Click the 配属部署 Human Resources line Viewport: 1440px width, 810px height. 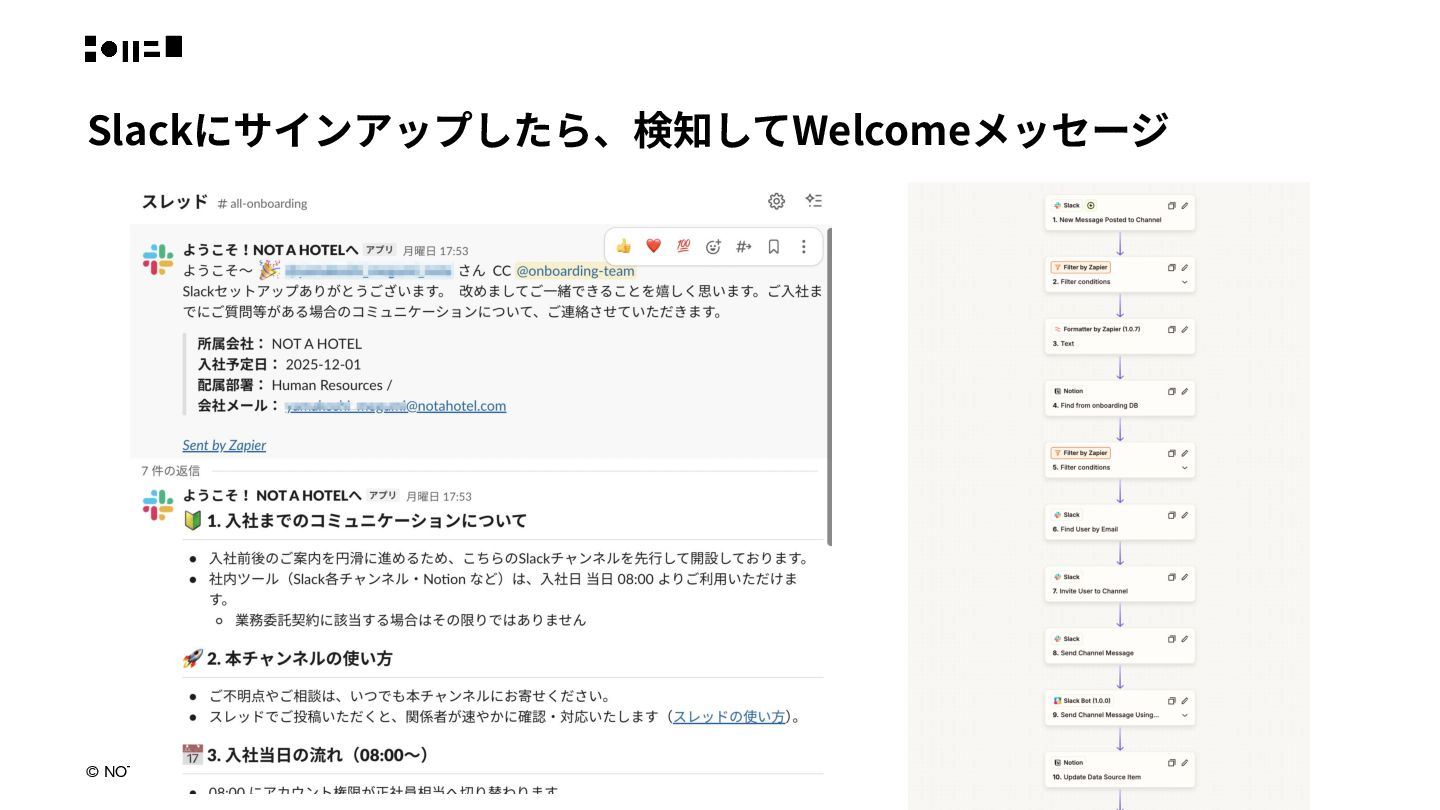pos(295,385)
